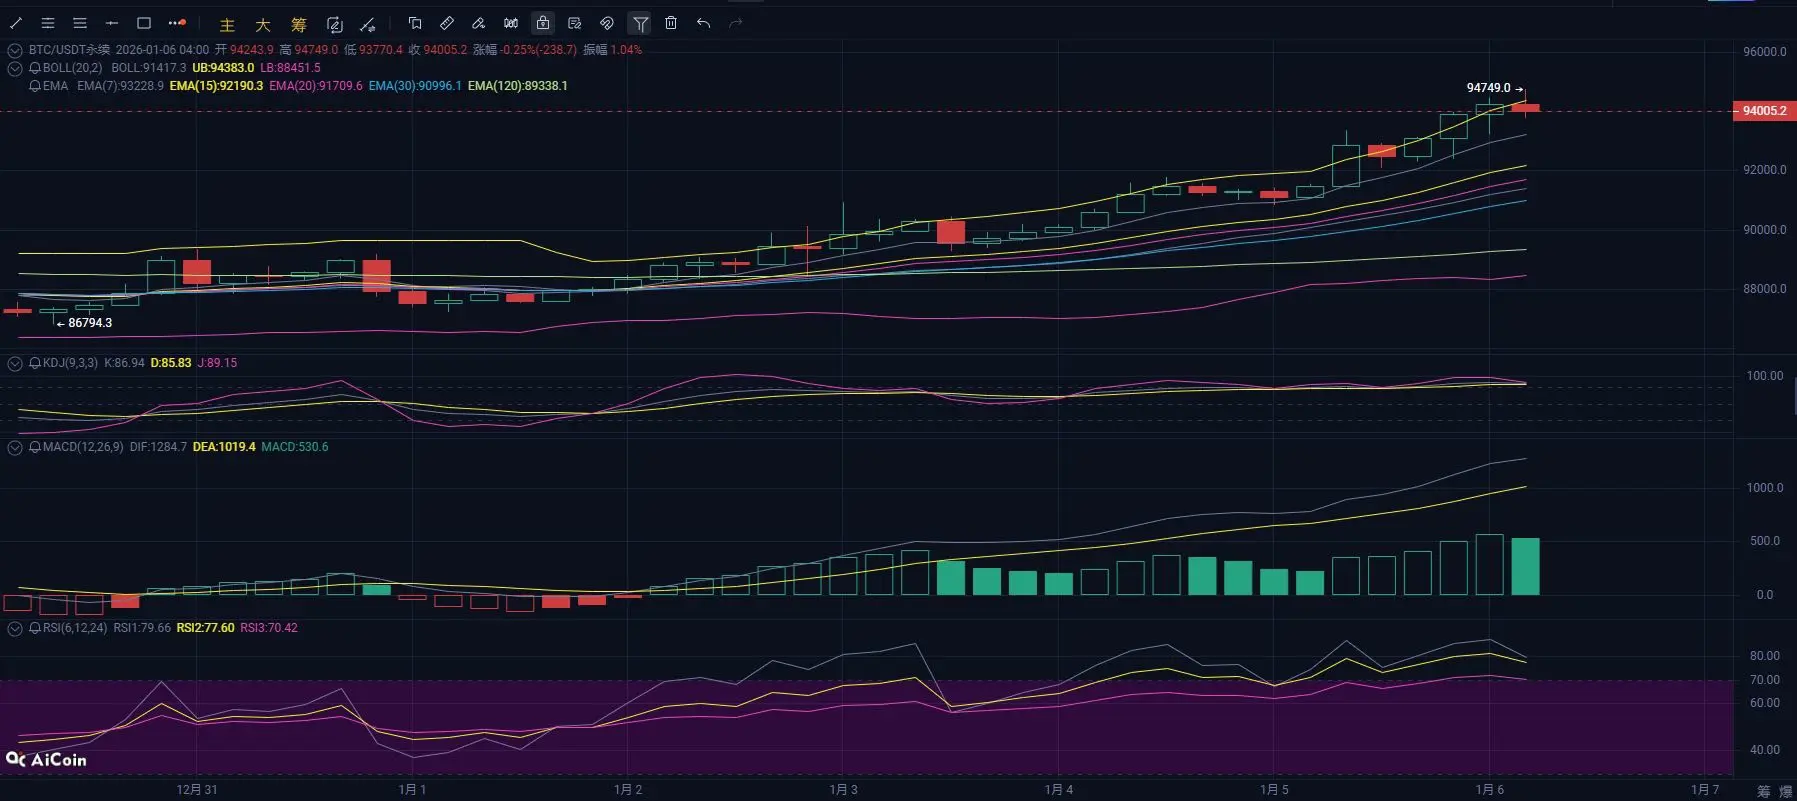Click the 12月 31 date label
Viewport: 1797px width, 801px height.
197,790
